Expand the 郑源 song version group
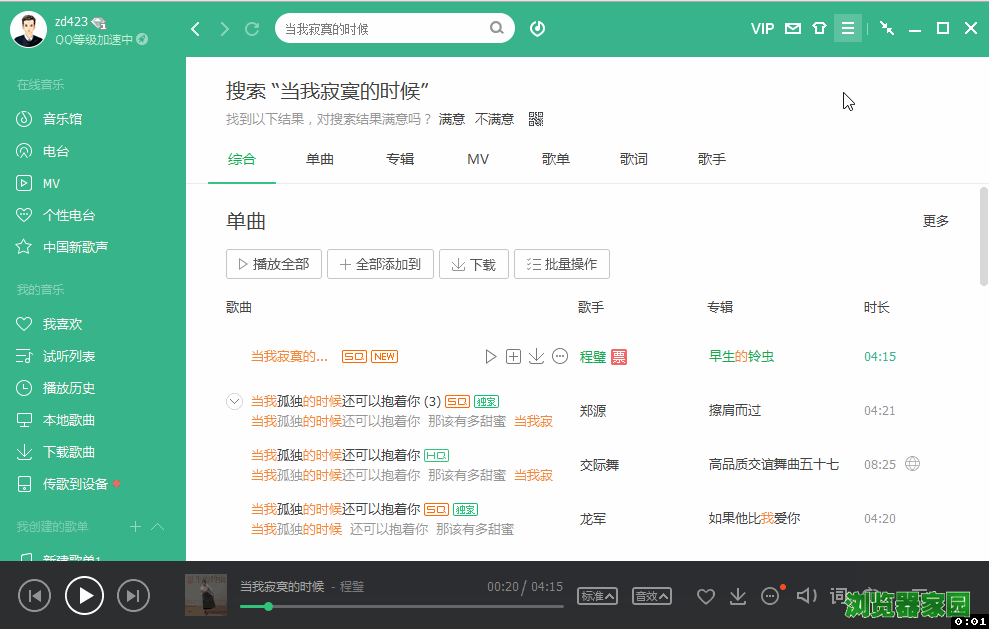 tap(235, 401)
